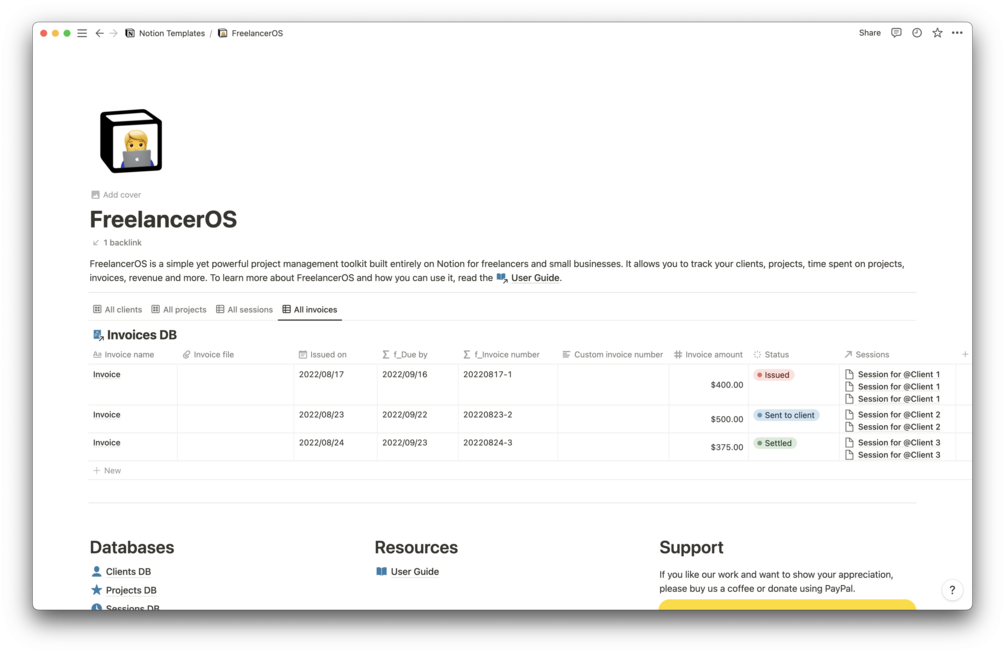Click the Sessions column header
1005x653 pixels.
[x=897, y=354]
